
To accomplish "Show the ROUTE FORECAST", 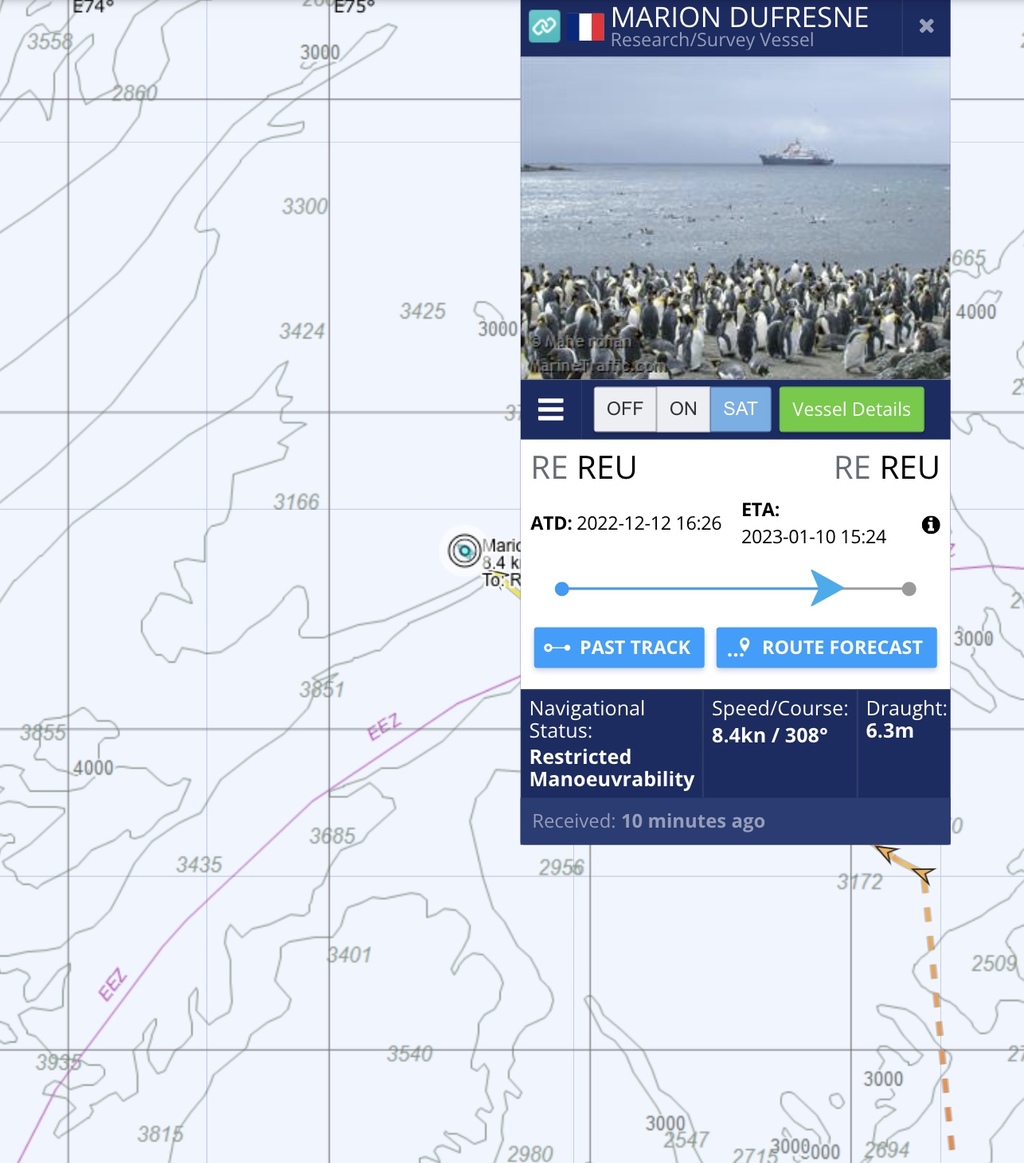I will coord(826,648).
